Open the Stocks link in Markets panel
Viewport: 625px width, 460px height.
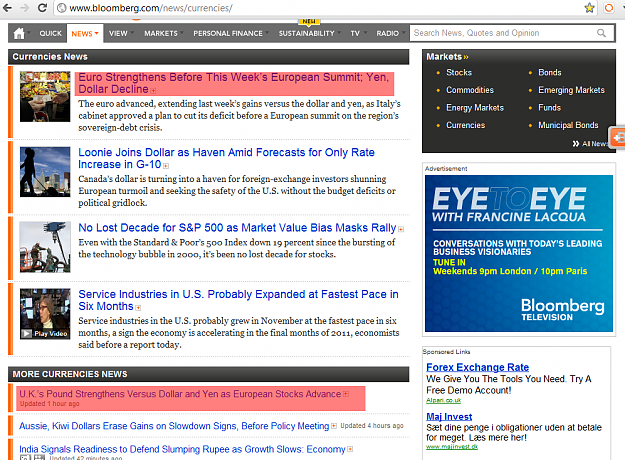(x=459, y=73)
